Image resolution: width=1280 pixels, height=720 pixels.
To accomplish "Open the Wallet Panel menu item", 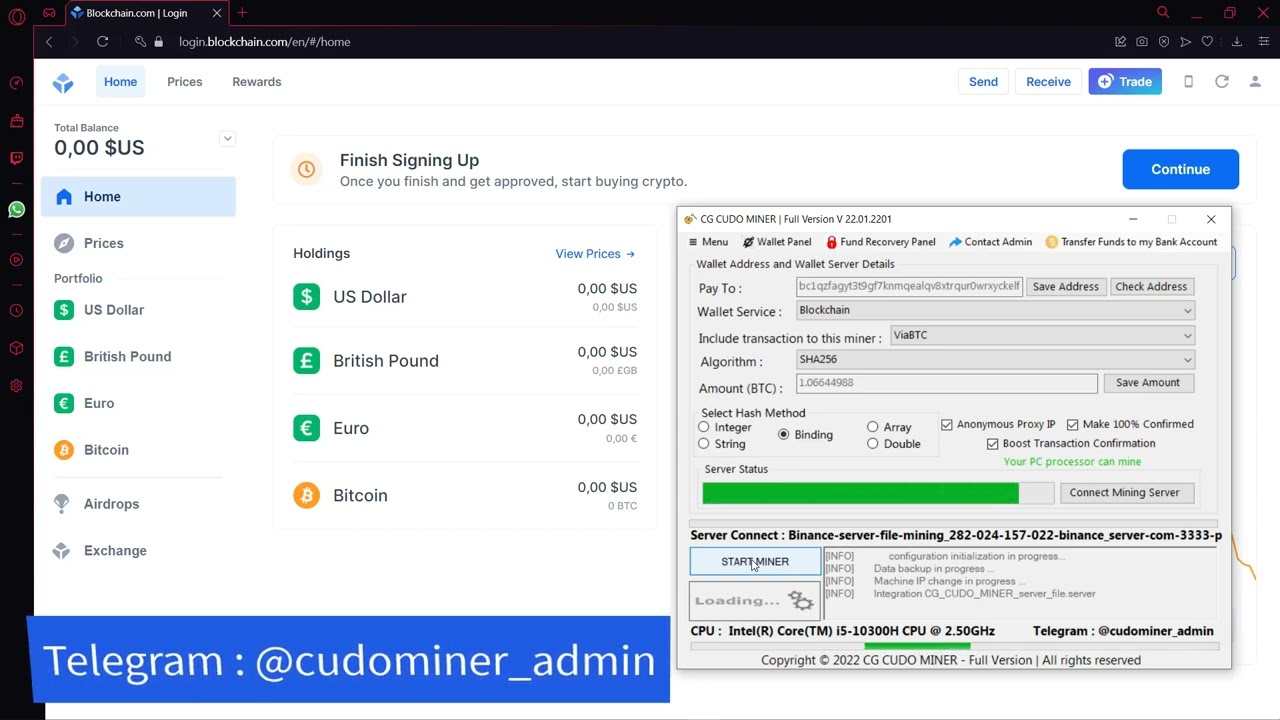I will [x=776, y=242].
